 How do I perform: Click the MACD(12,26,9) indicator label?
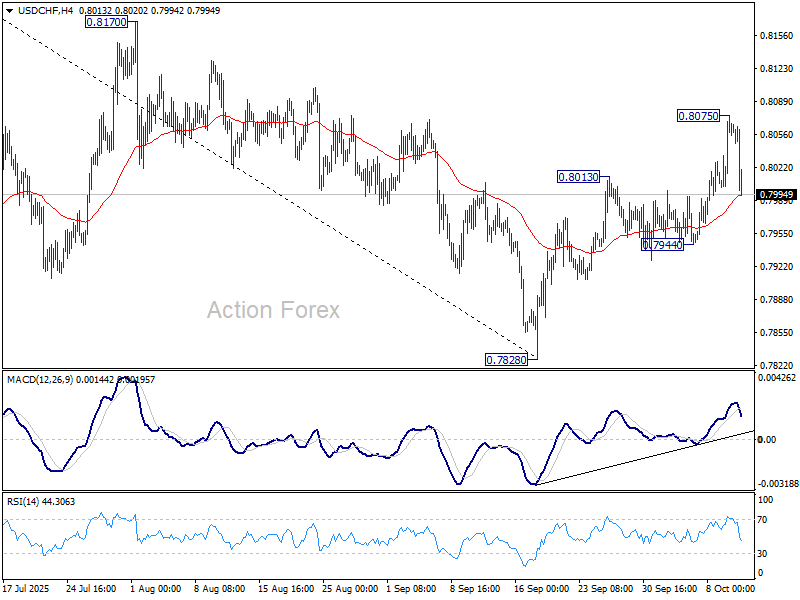tap(45, 380)
